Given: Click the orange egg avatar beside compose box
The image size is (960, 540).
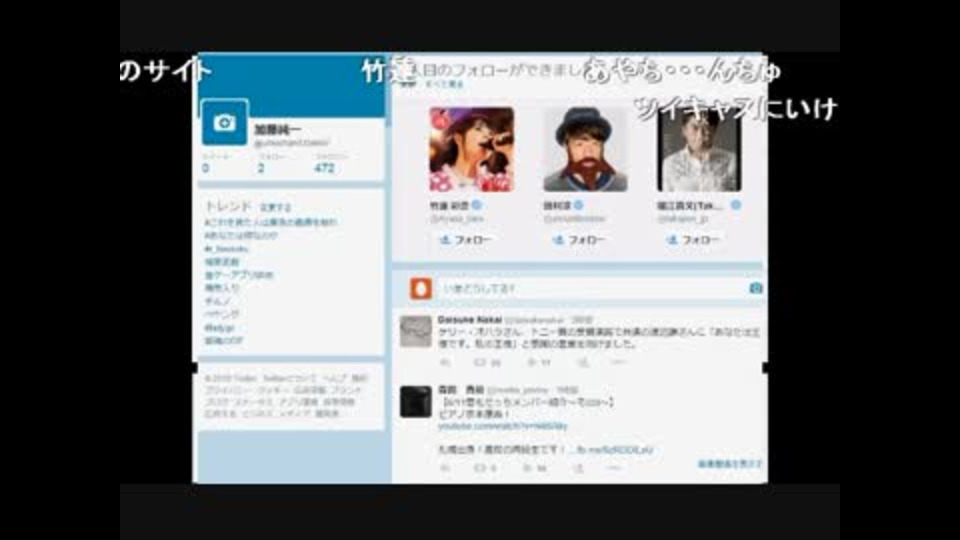Looking at the screenshot, I should [x=421, y=288].
